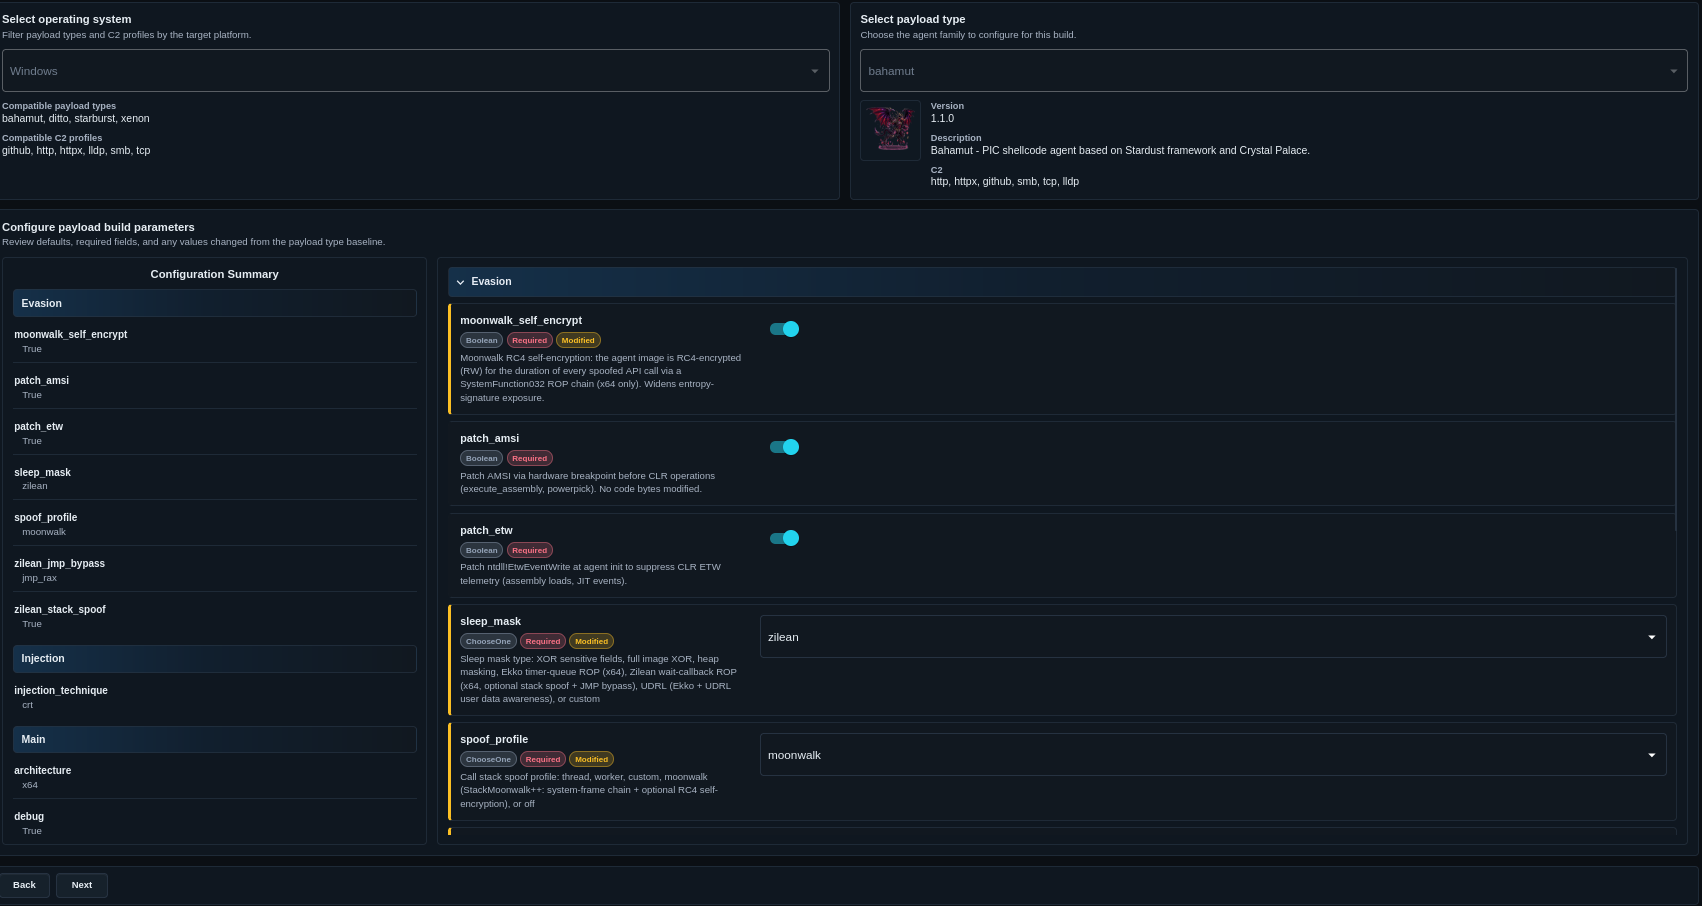Select spoof_profile in the Configuration Summary
The image size is (1702, 906).
tap(46, 517)
